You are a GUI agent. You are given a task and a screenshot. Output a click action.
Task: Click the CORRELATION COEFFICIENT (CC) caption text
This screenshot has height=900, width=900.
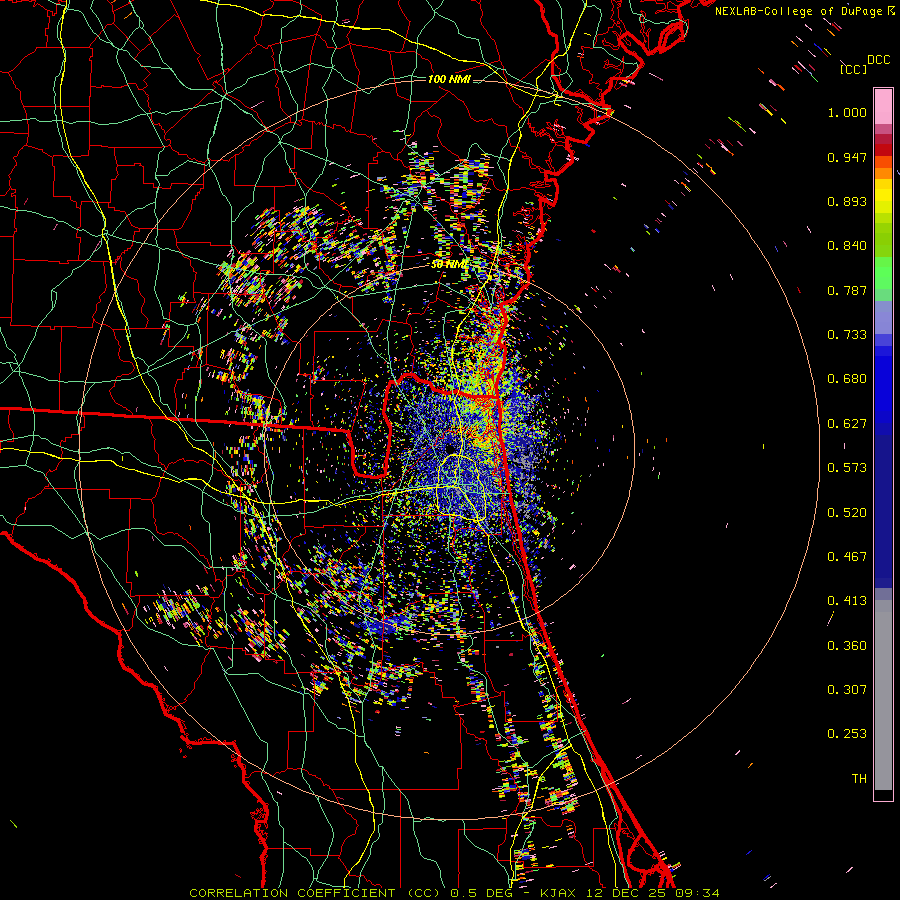(315, 893)
